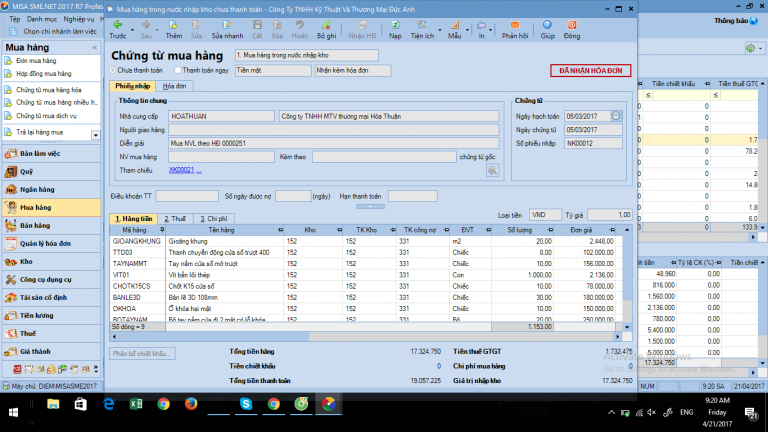Click the Số phiếu nhập field NK00012
Image resolution: width=768 pixels, height=432 pixels.
pyautogui.click(x=593, y=143)
